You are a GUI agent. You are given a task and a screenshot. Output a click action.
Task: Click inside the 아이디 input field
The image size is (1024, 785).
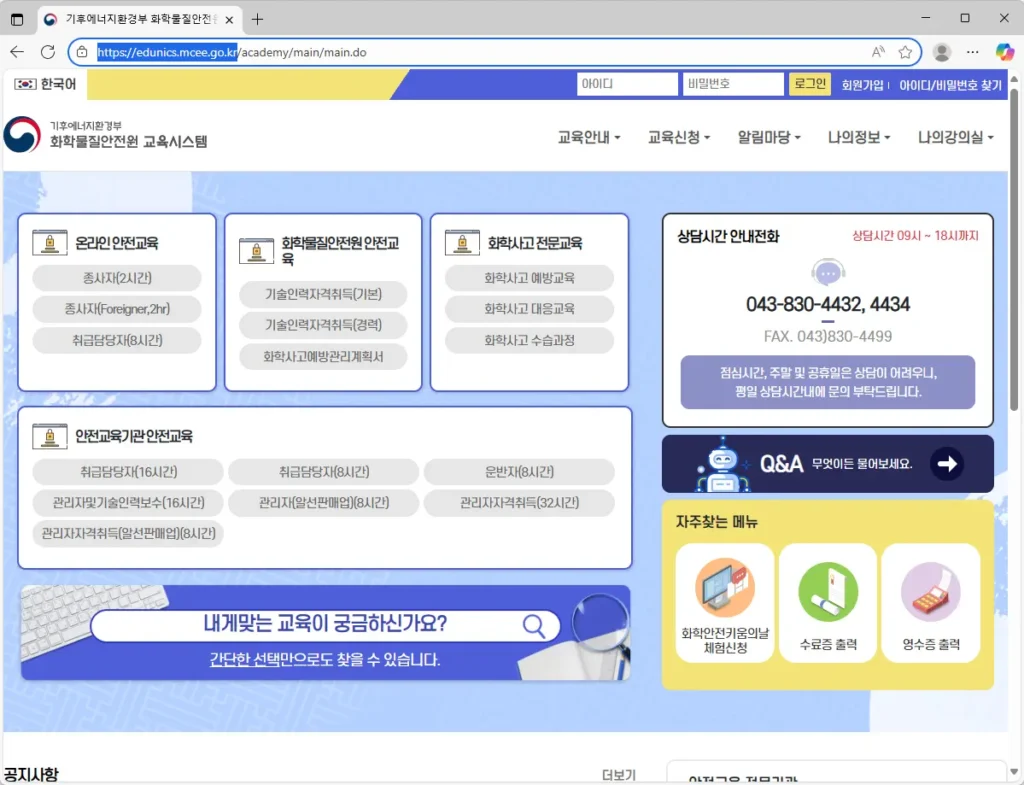click(x=627, y=84)
